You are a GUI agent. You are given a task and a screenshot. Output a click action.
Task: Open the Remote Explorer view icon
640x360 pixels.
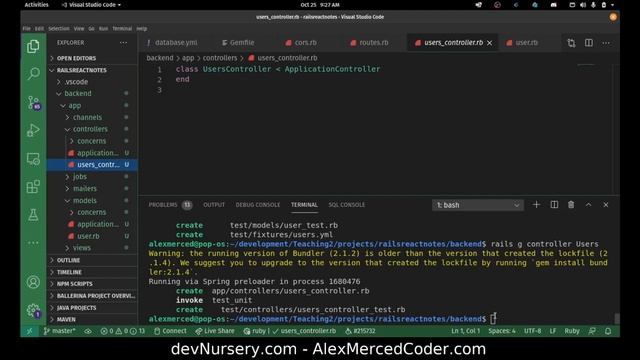pos(33,159)
